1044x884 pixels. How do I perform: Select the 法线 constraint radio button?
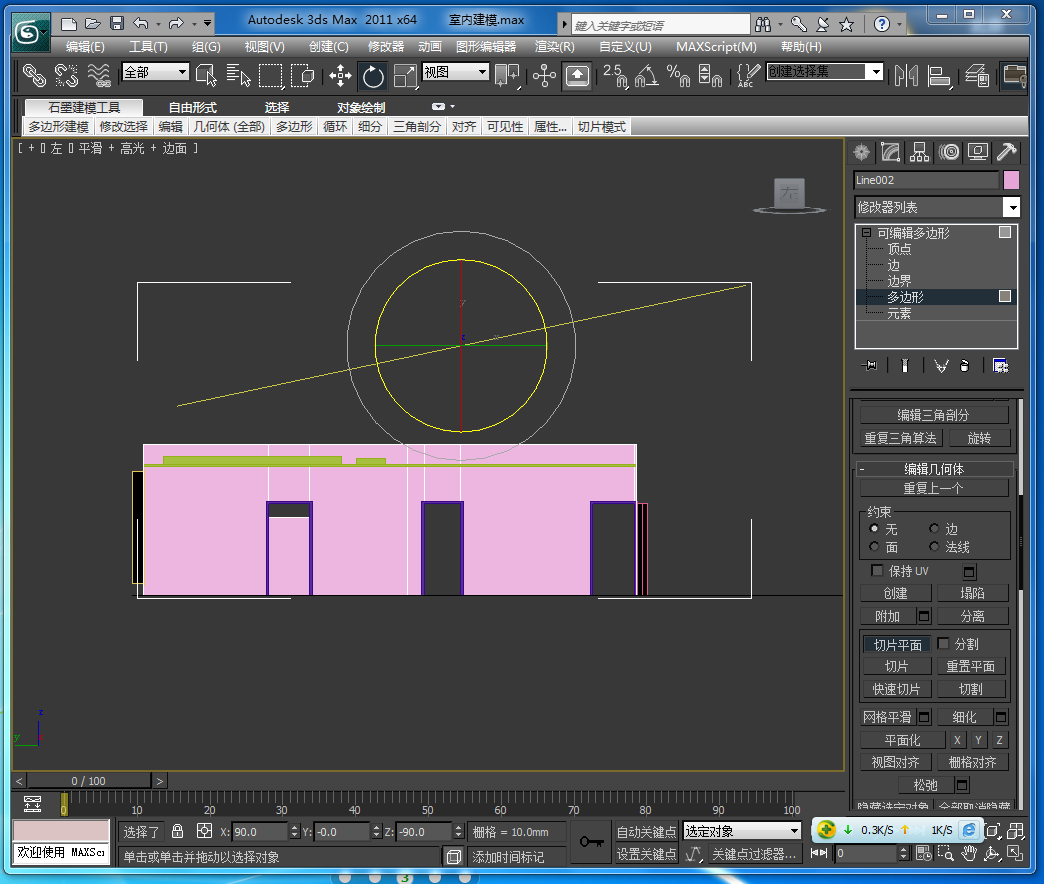934,547
